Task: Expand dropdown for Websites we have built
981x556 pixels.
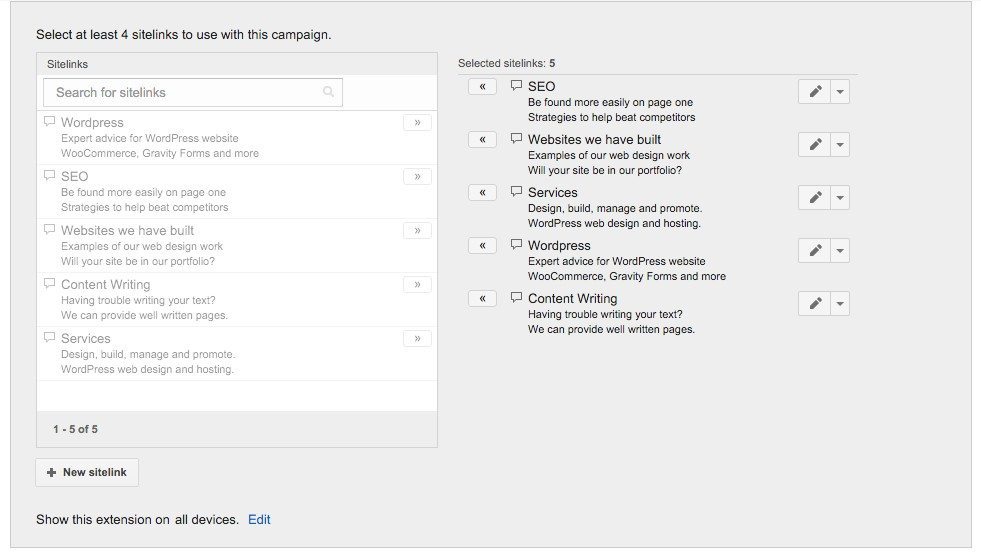Action: [x=840, y=145]
